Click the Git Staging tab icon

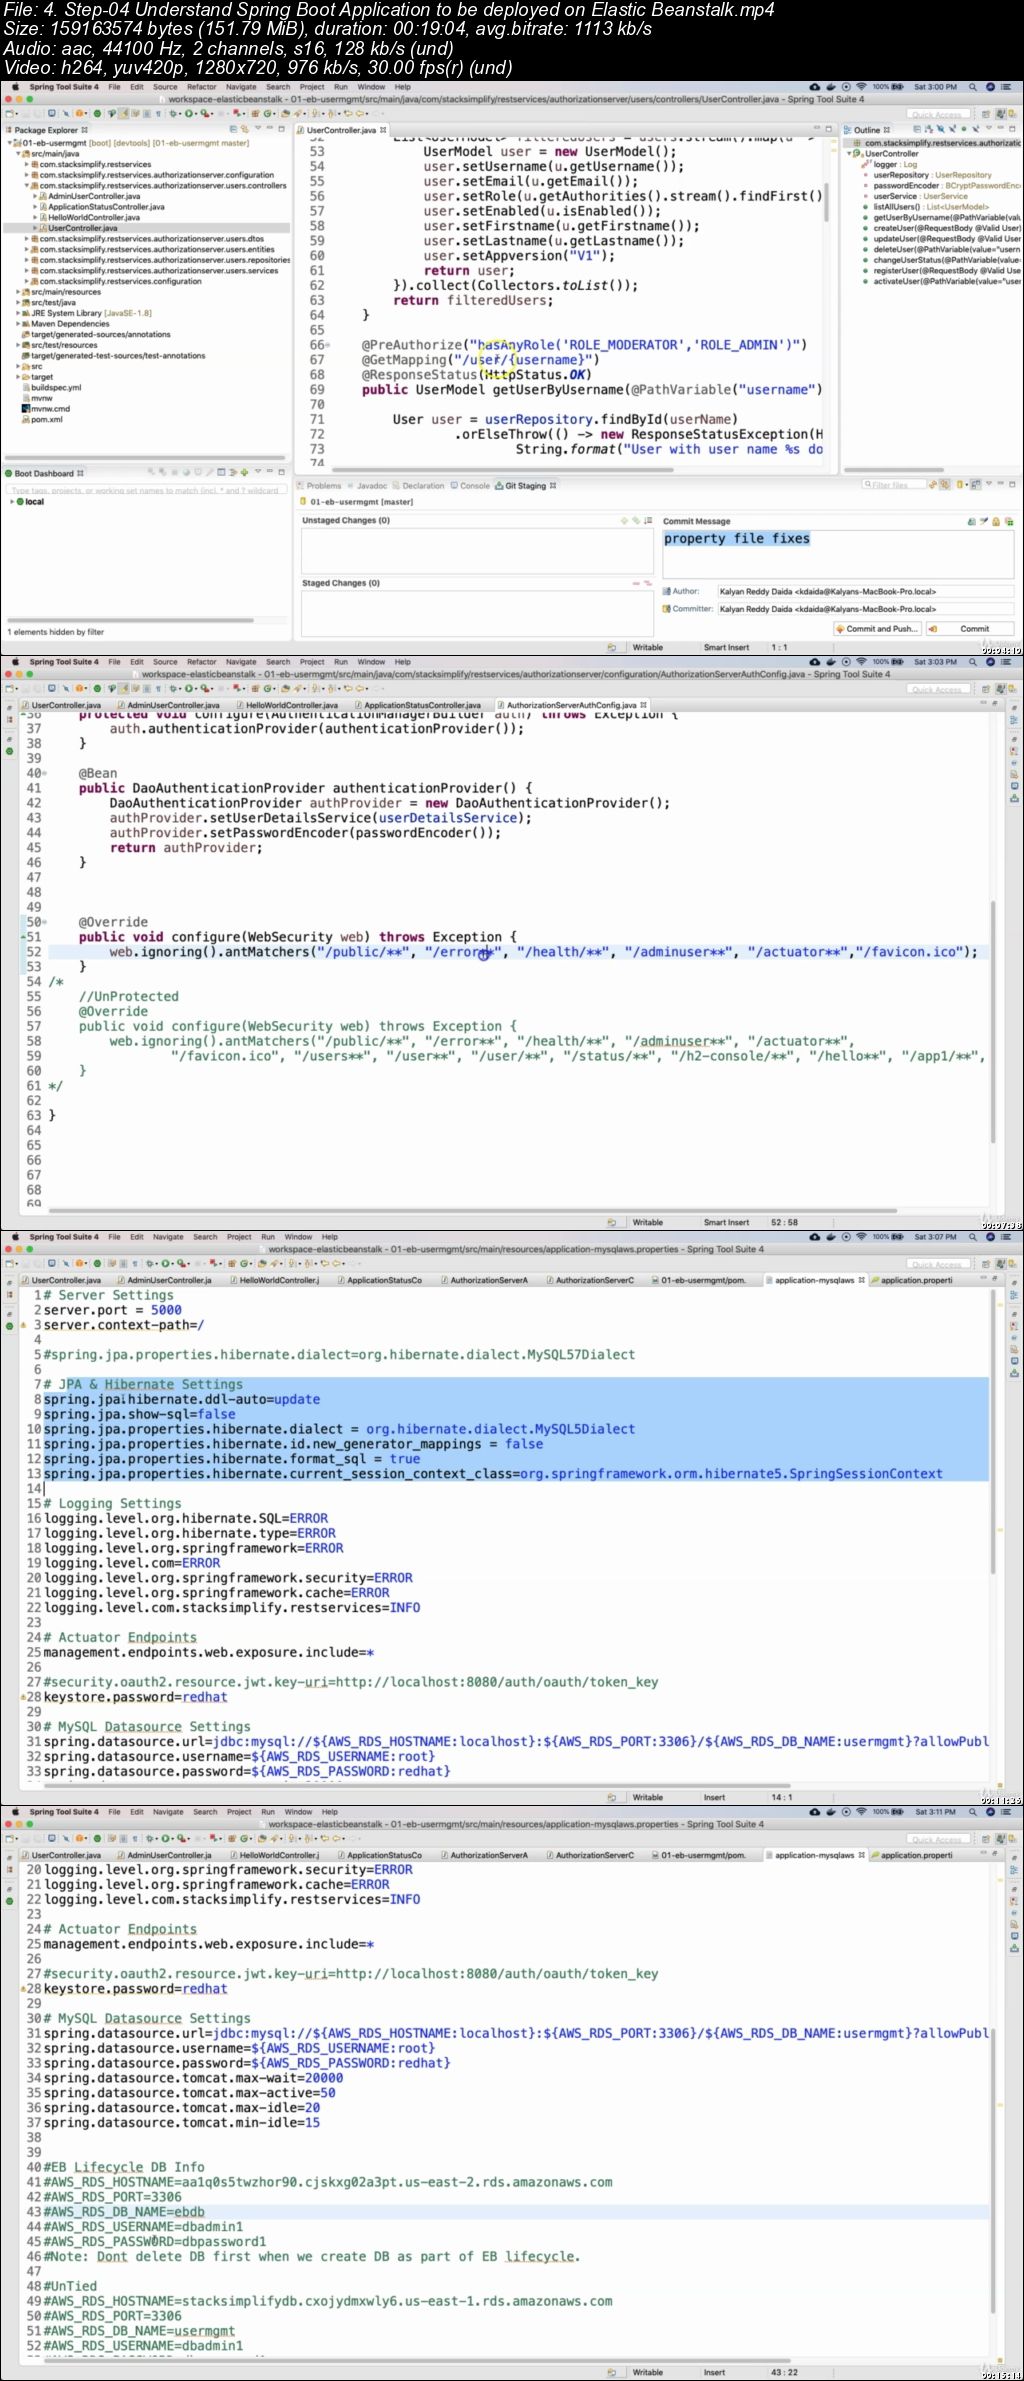[x=499, y=486]
